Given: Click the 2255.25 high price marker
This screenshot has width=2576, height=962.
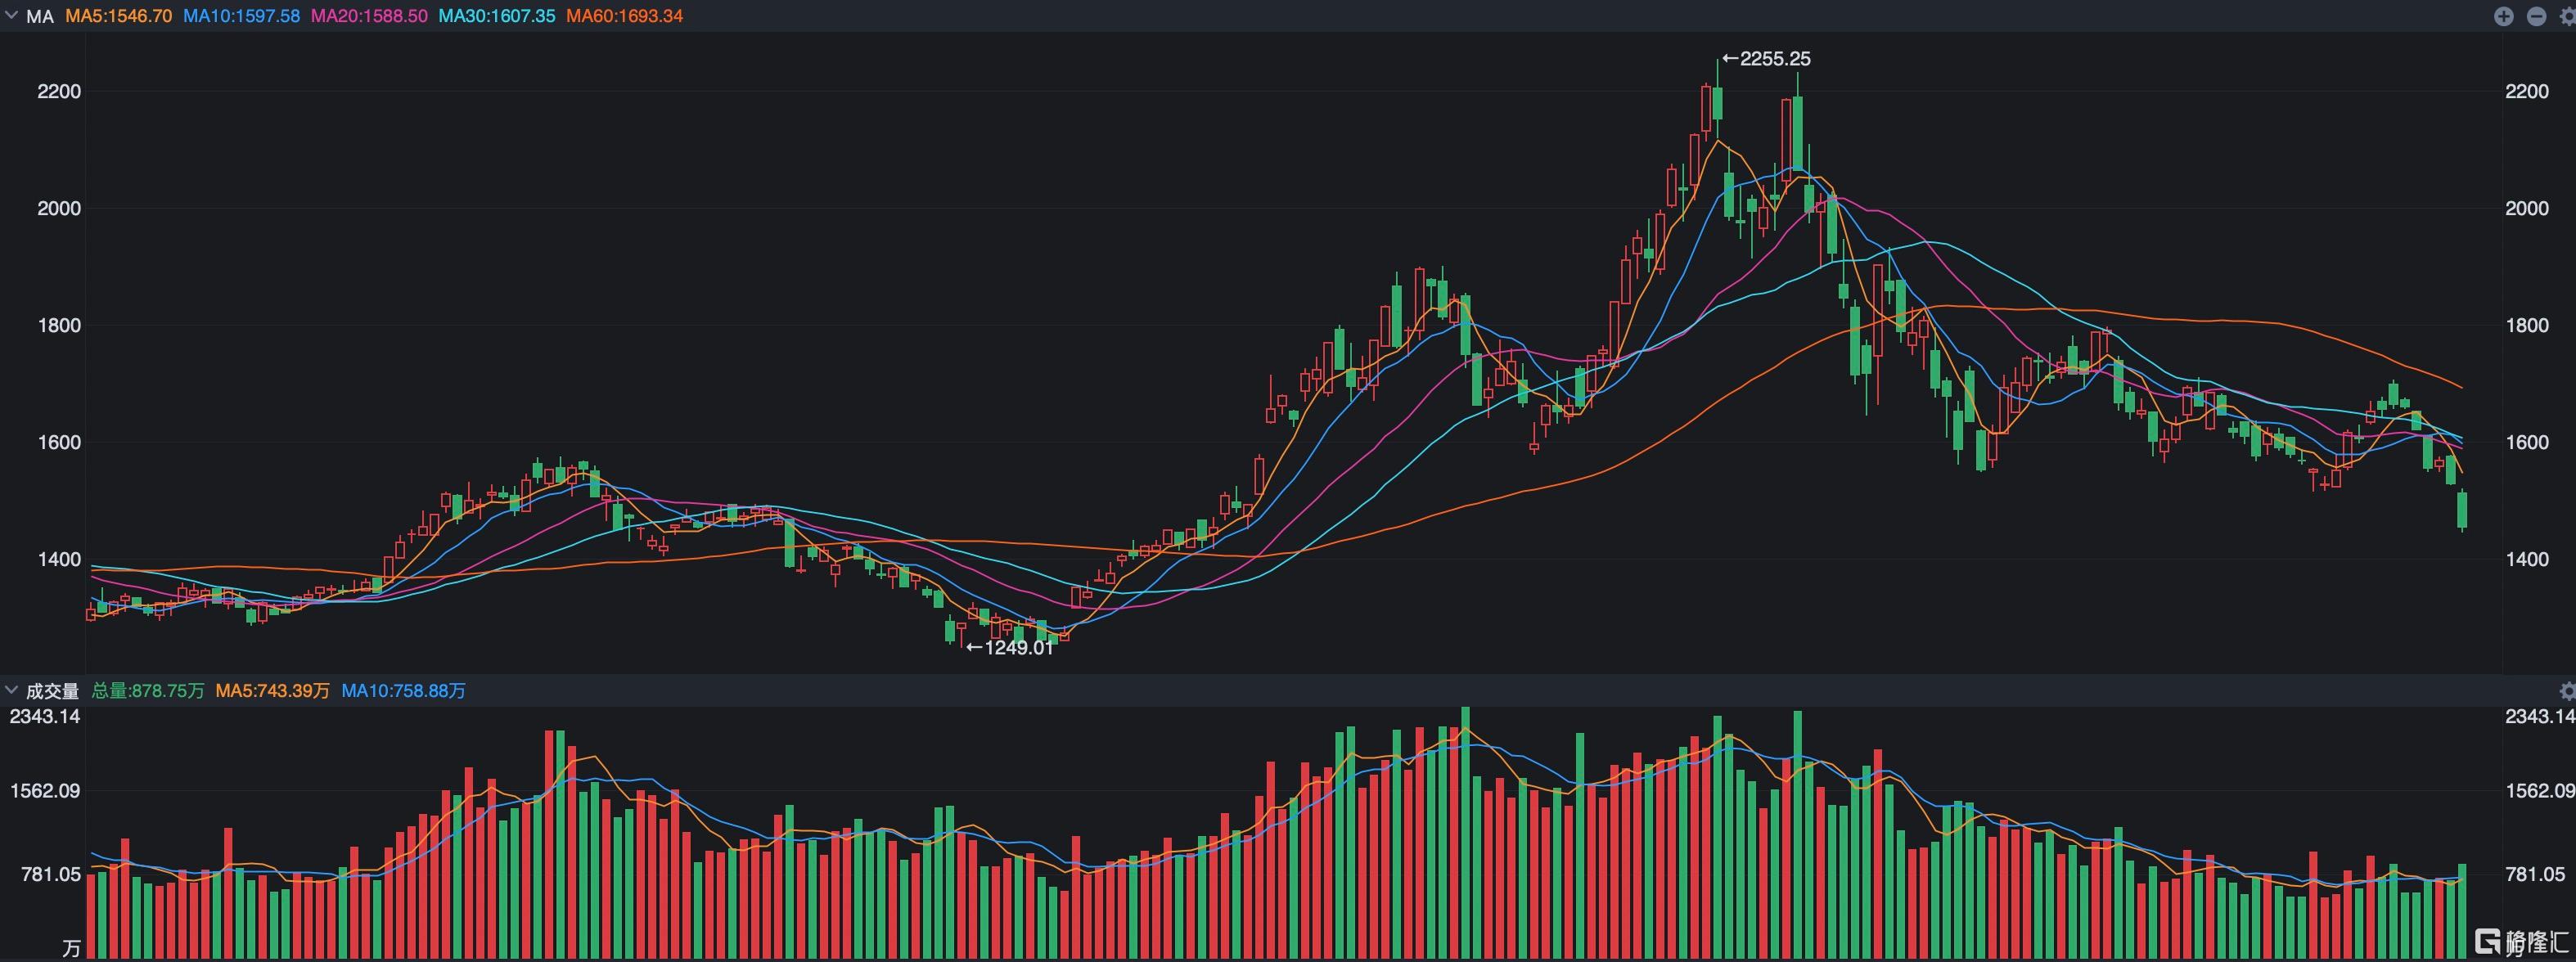Looking at the screenshot, I should tap(1766, 59).
